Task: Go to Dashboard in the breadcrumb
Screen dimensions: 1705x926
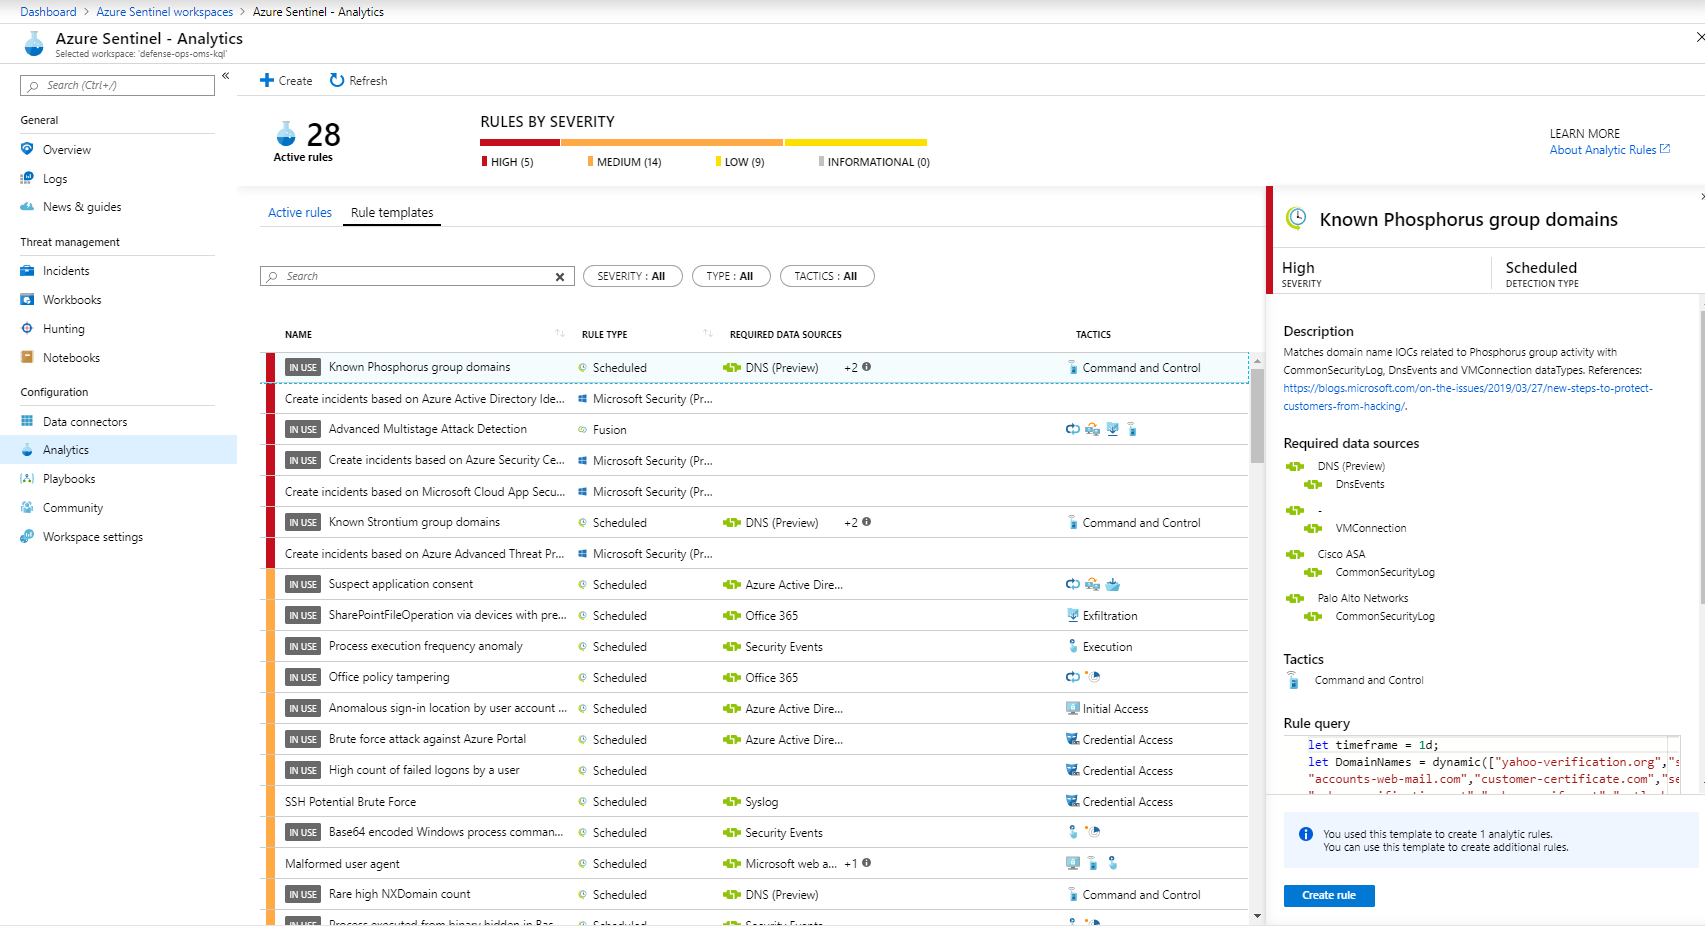Action: [48, 12]
